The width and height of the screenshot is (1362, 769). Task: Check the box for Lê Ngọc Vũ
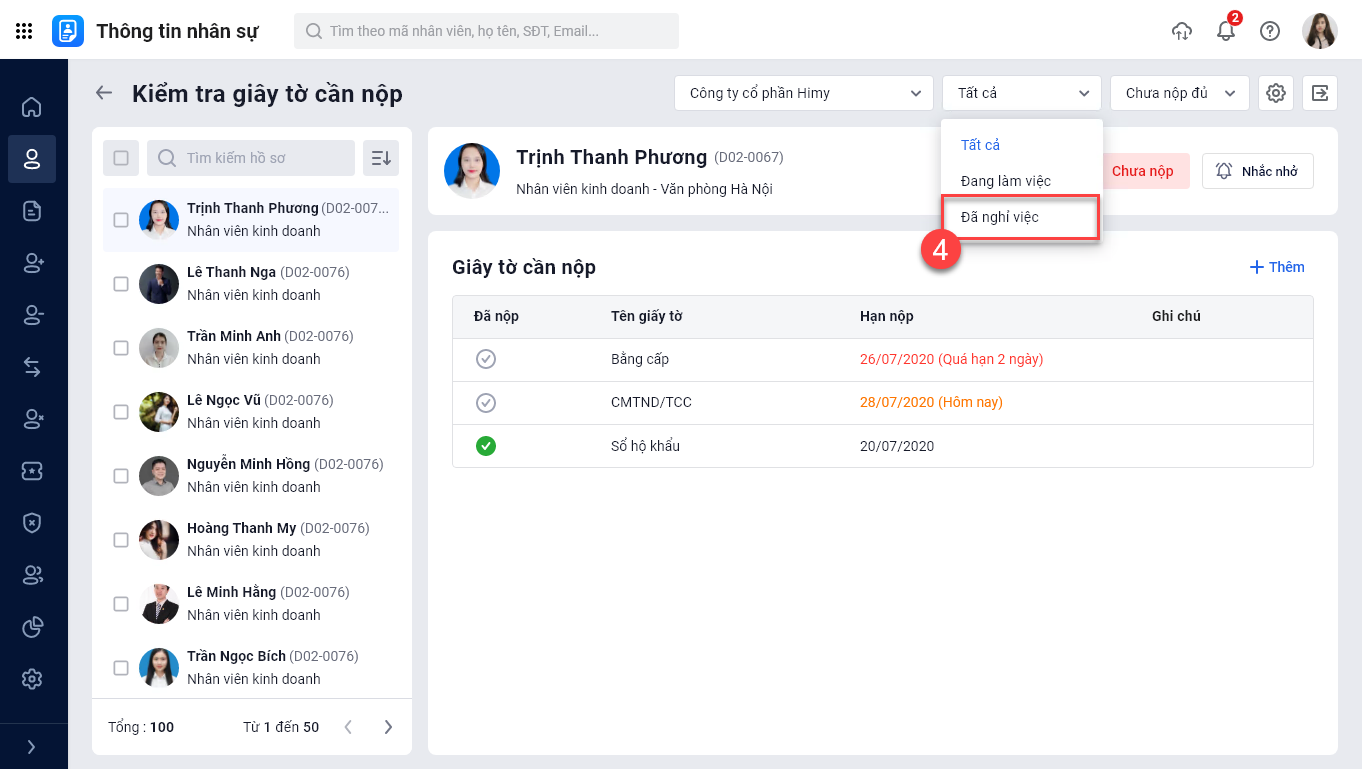click(121, 412)
